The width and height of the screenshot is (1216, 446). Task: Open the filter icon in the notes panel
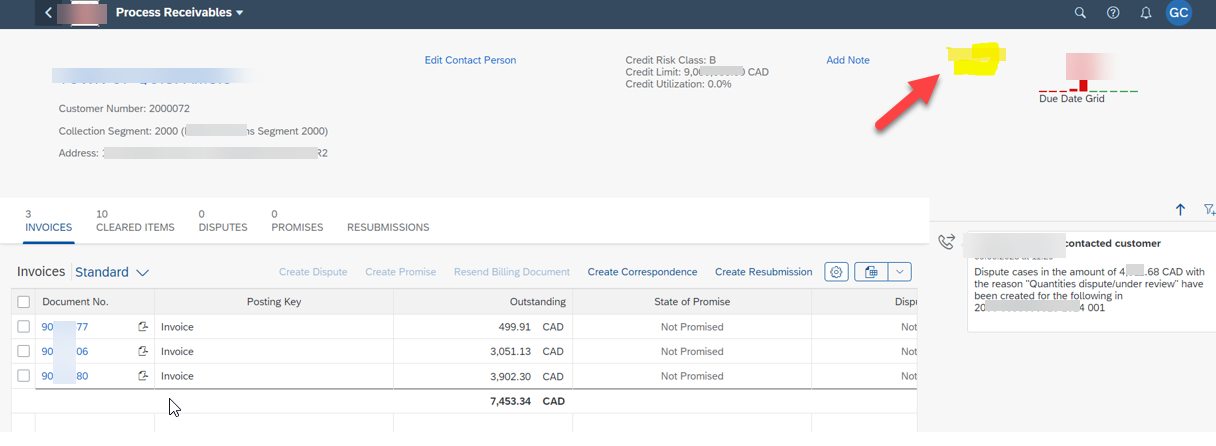pyautogui.click(x=1210, y=209)
